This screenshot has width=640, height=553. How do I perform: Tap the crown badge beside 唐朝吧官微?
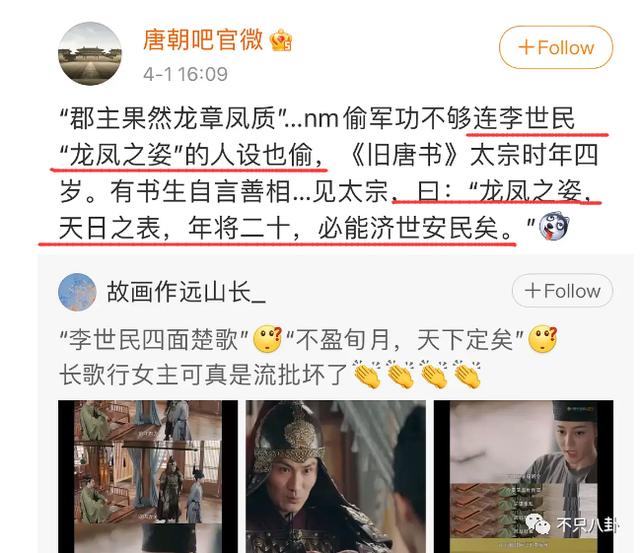281,40
